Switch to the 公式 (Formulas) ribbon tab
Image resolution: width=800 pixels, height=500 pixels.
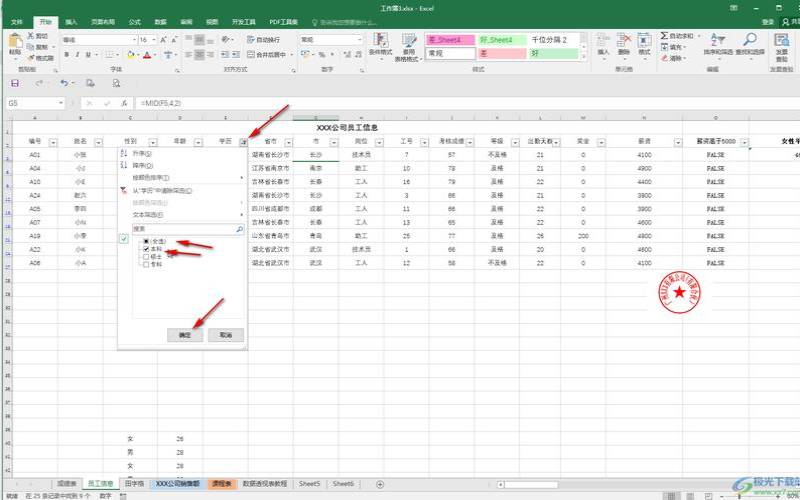coord(135,22)
